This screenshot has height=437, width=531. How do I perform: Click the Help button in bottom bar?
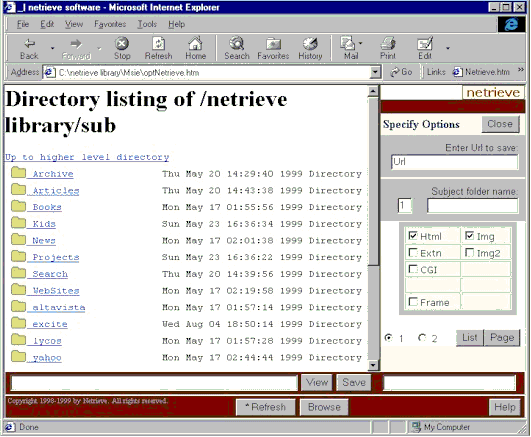coord(505,407)
